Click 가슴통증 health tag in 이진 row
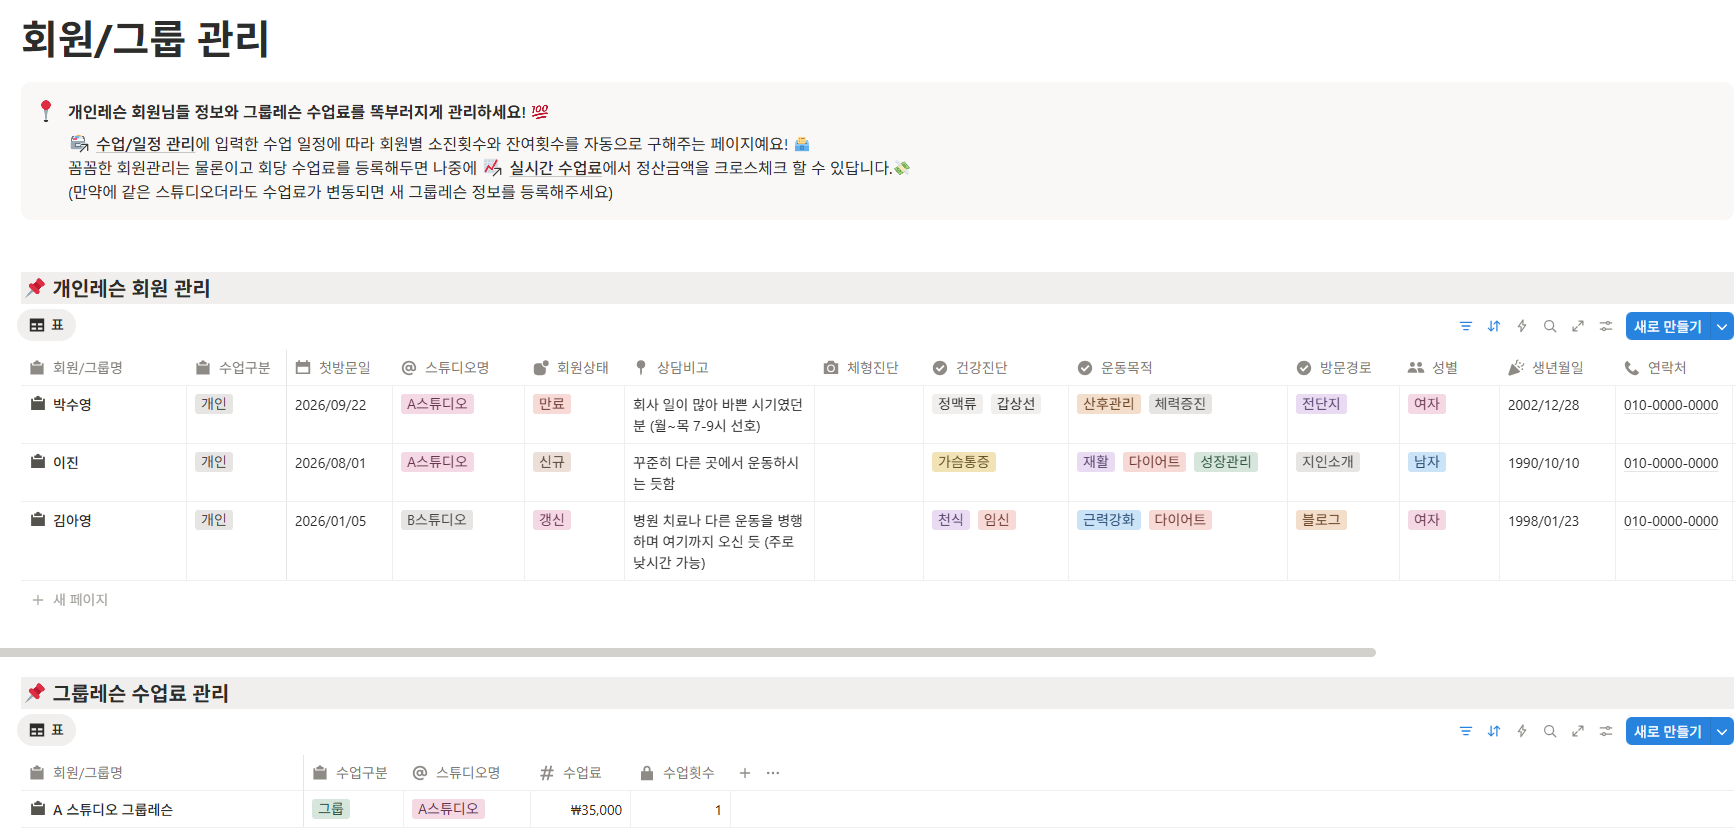The width and height of the screenshot is (1736, 839). coord(964,462)
